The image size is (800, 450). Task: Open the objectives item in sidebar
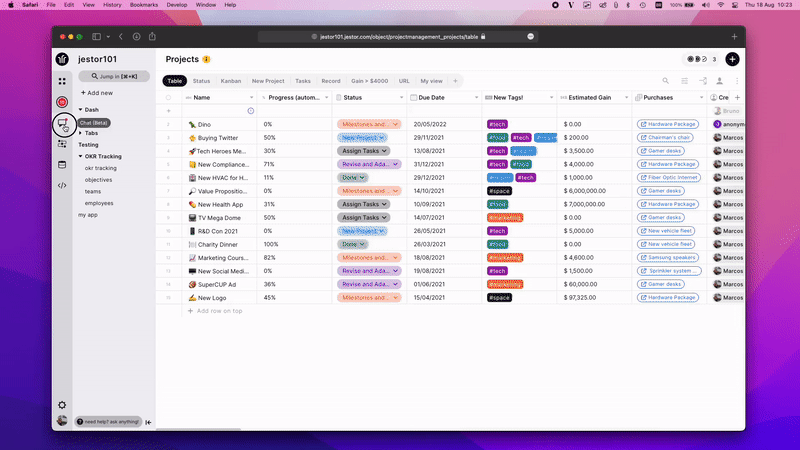coord(98,180)
